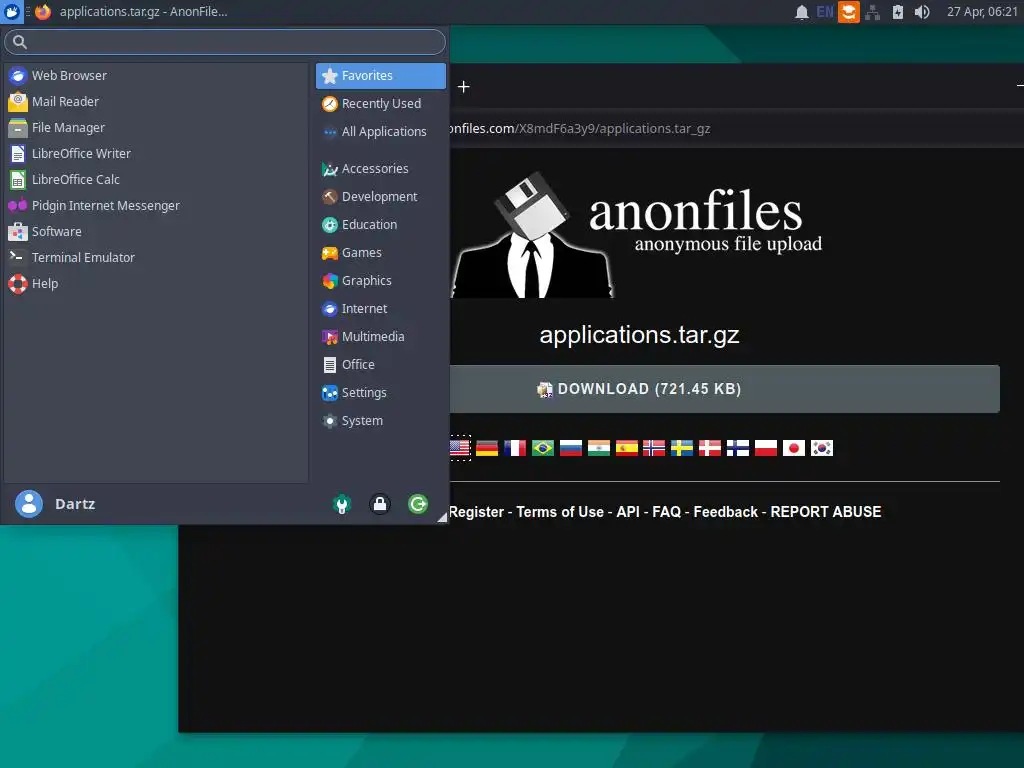1024x768 pixels.
Task: Open the Accessories category
Action: coord(381,169)
